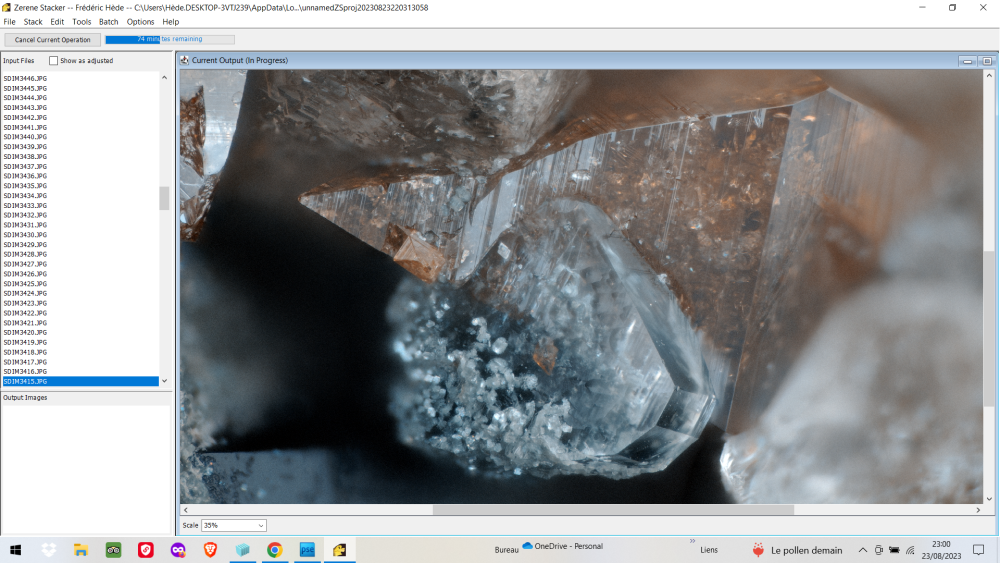The width and height of the screenshot is (1000, 563).
Task: Switch to Photoshop Elements in the taskbar
Action: click(307, 549)
